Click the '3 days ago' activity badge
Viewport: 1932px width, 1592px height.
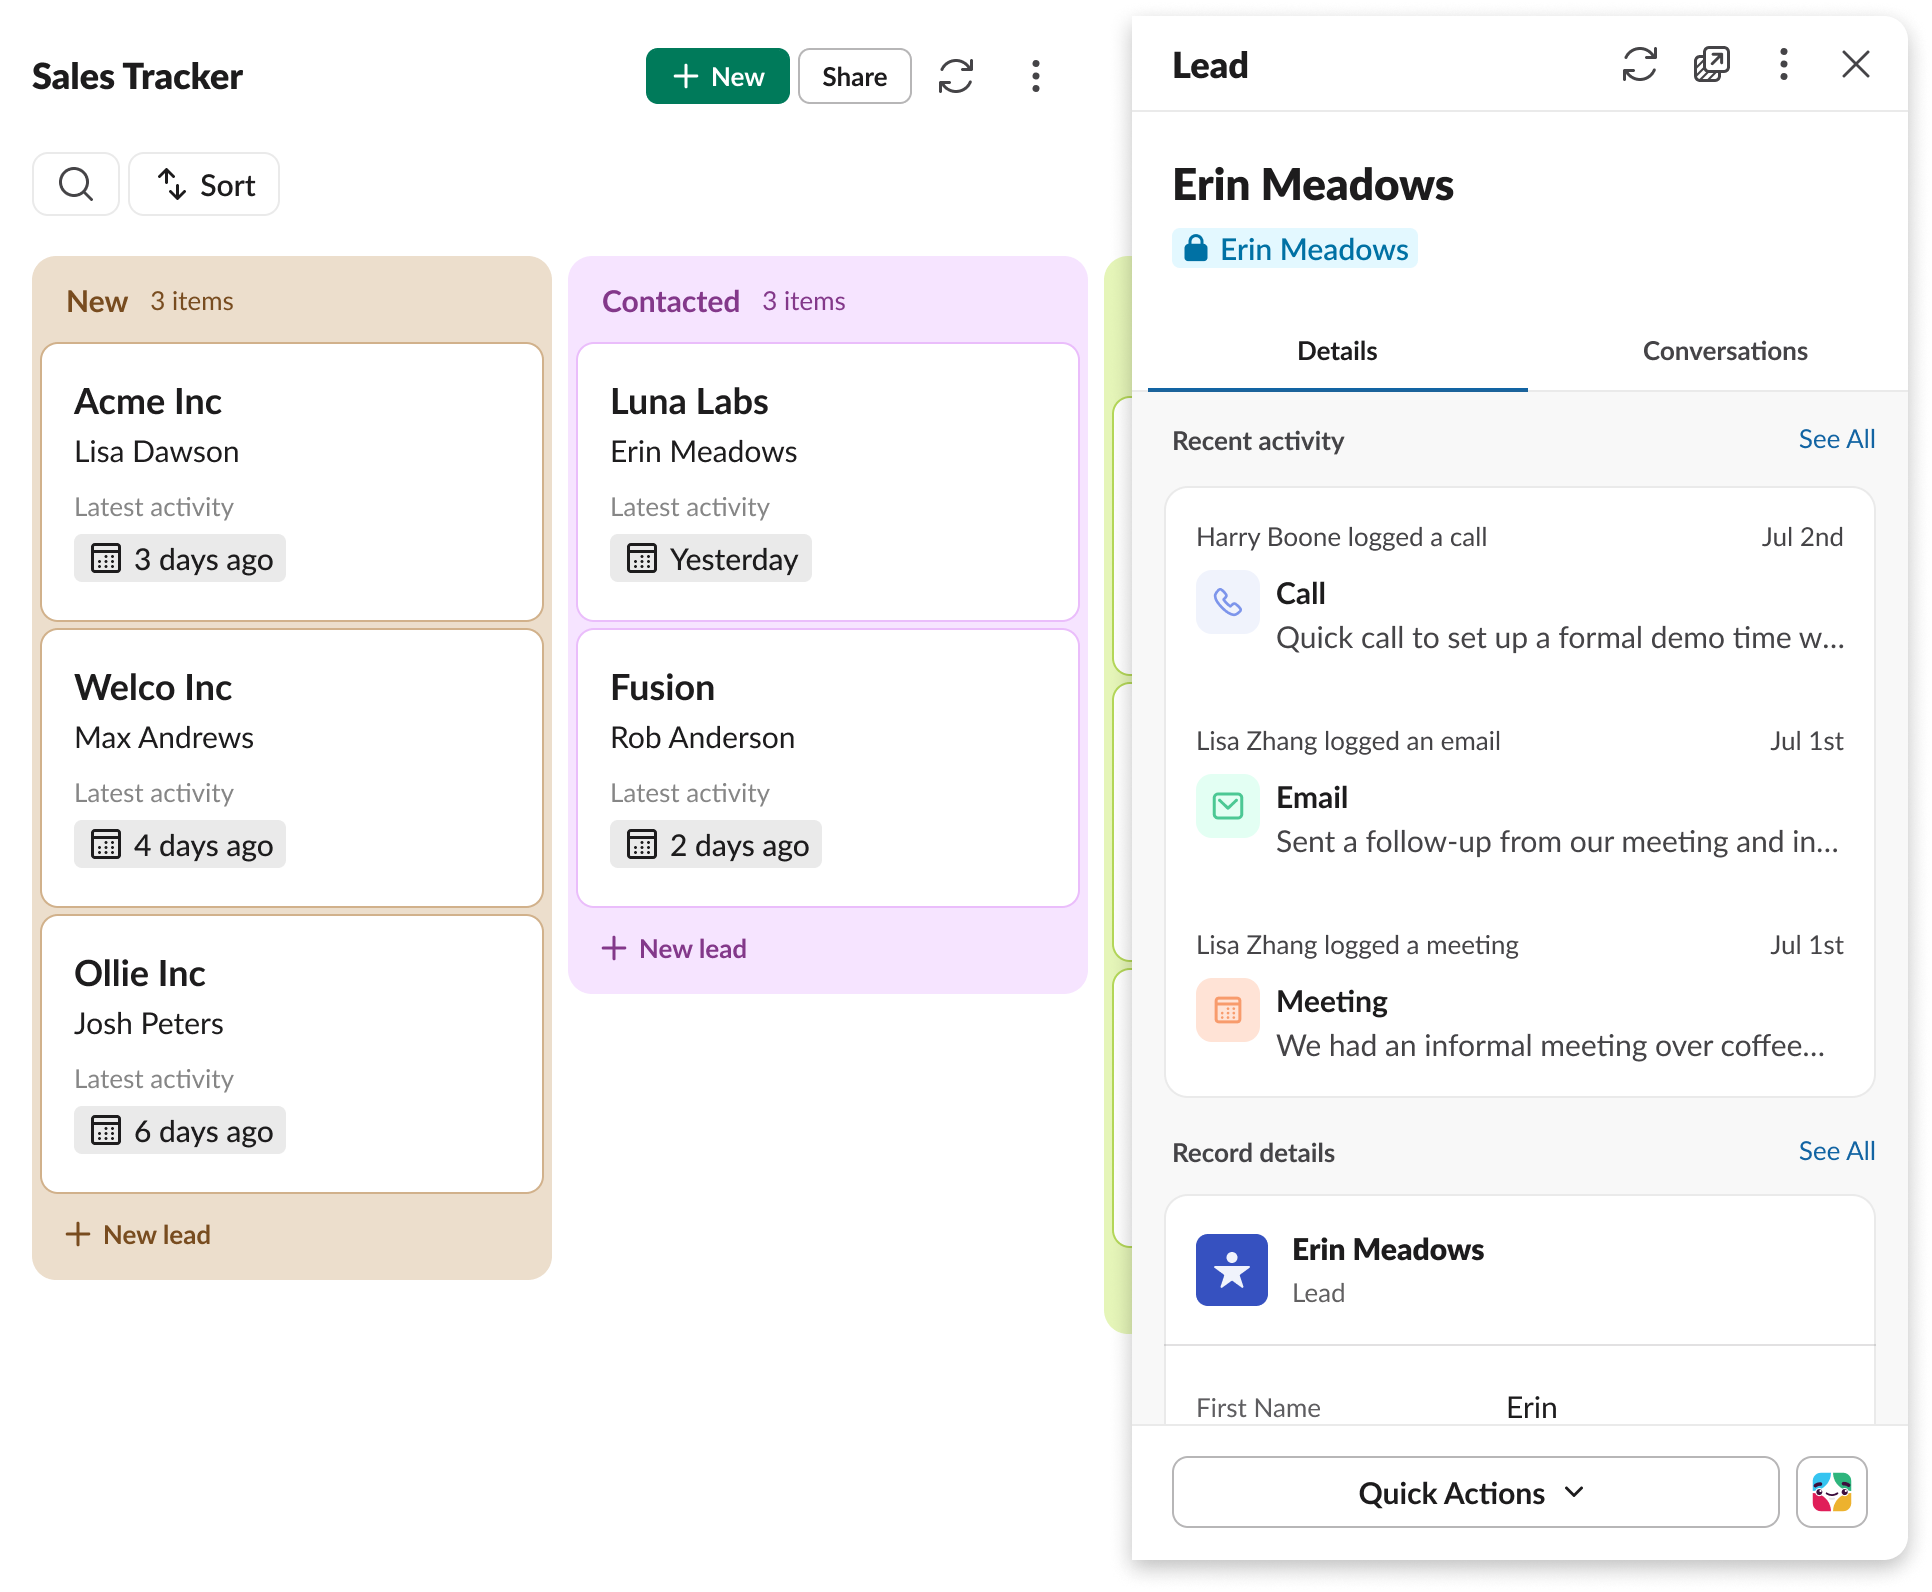180,558
